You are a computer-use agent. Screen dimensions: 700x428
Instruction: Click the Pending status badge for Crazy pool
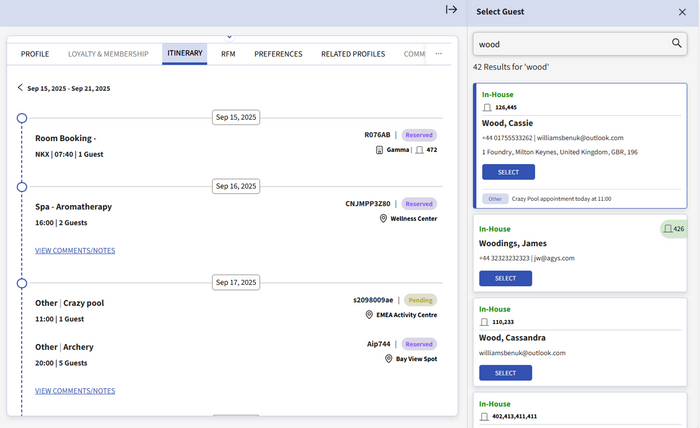click(x=420, y=300)
